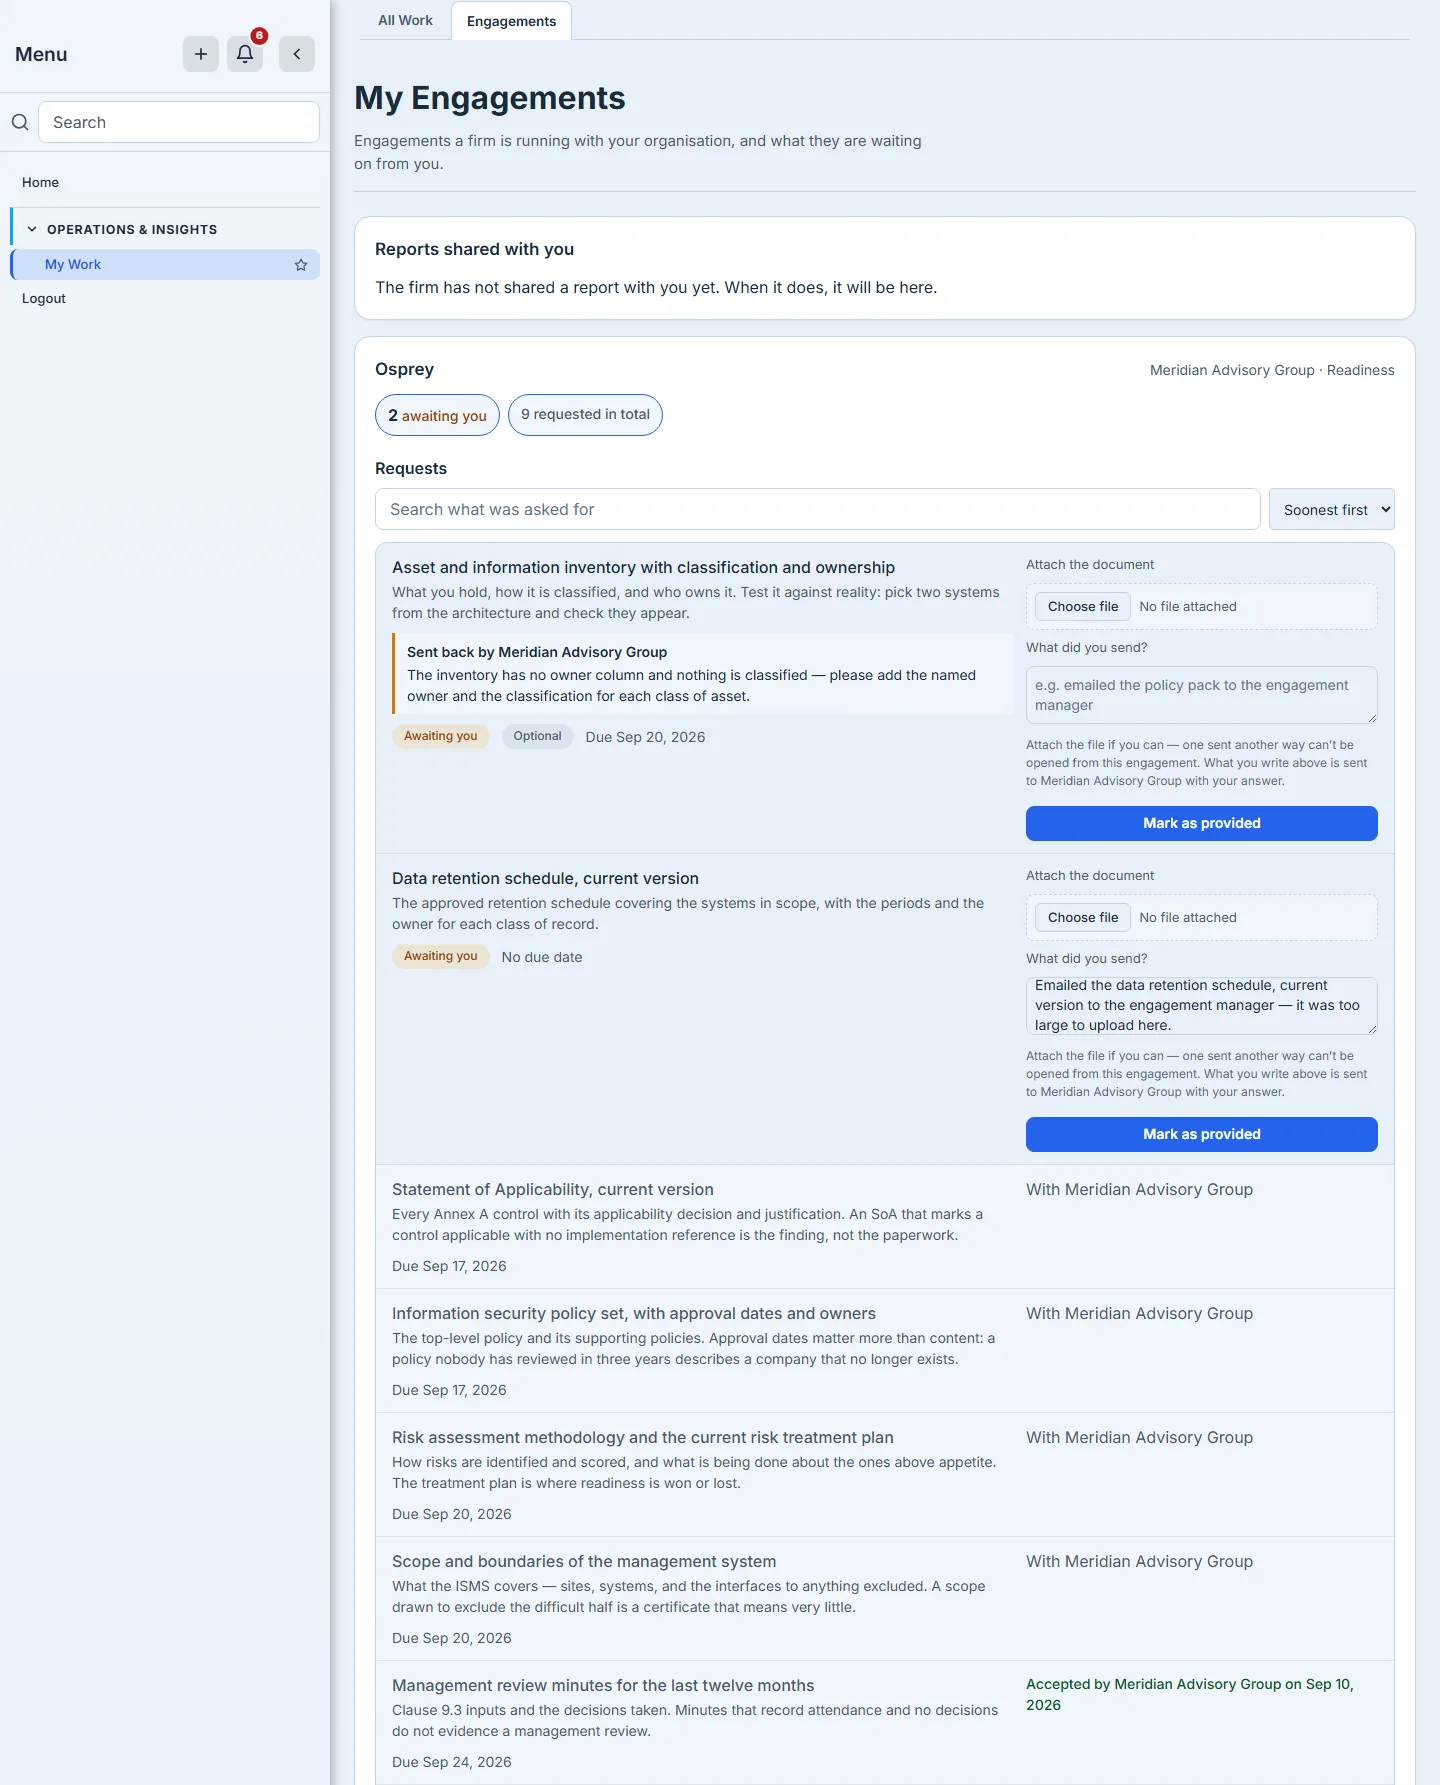Choose file for Data retention schedule

pos(1083,917)
